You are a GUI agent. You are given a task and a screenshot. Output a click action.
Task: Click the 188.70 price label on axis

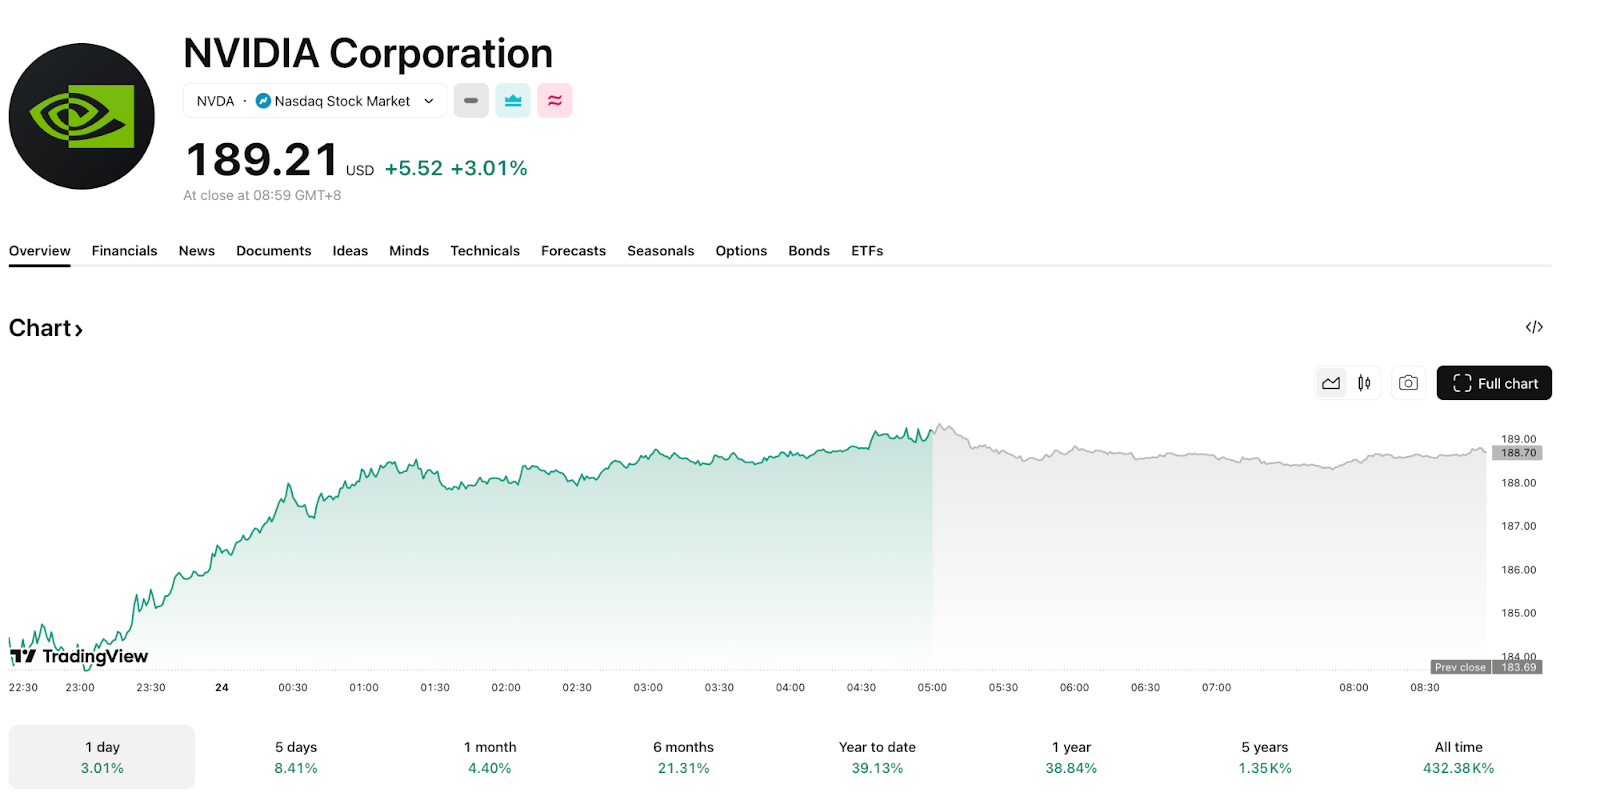pyautogui.click(x=1518, y=453)
